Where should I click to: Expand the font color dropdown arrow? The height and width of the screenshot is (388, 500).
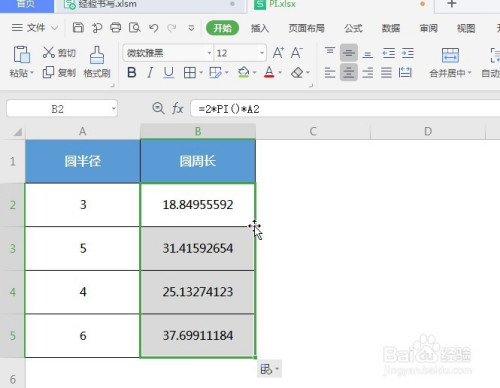click(x=280, y=72)
